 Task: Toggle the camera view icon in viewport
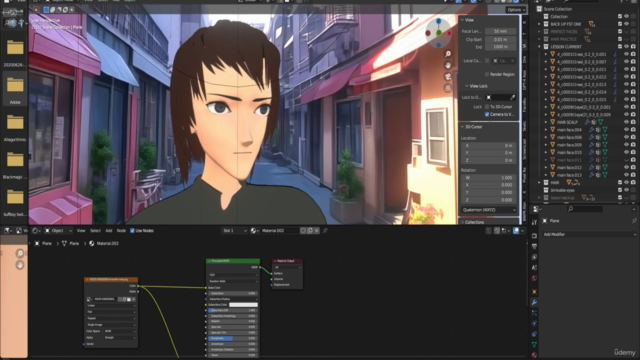pos(448,77)
